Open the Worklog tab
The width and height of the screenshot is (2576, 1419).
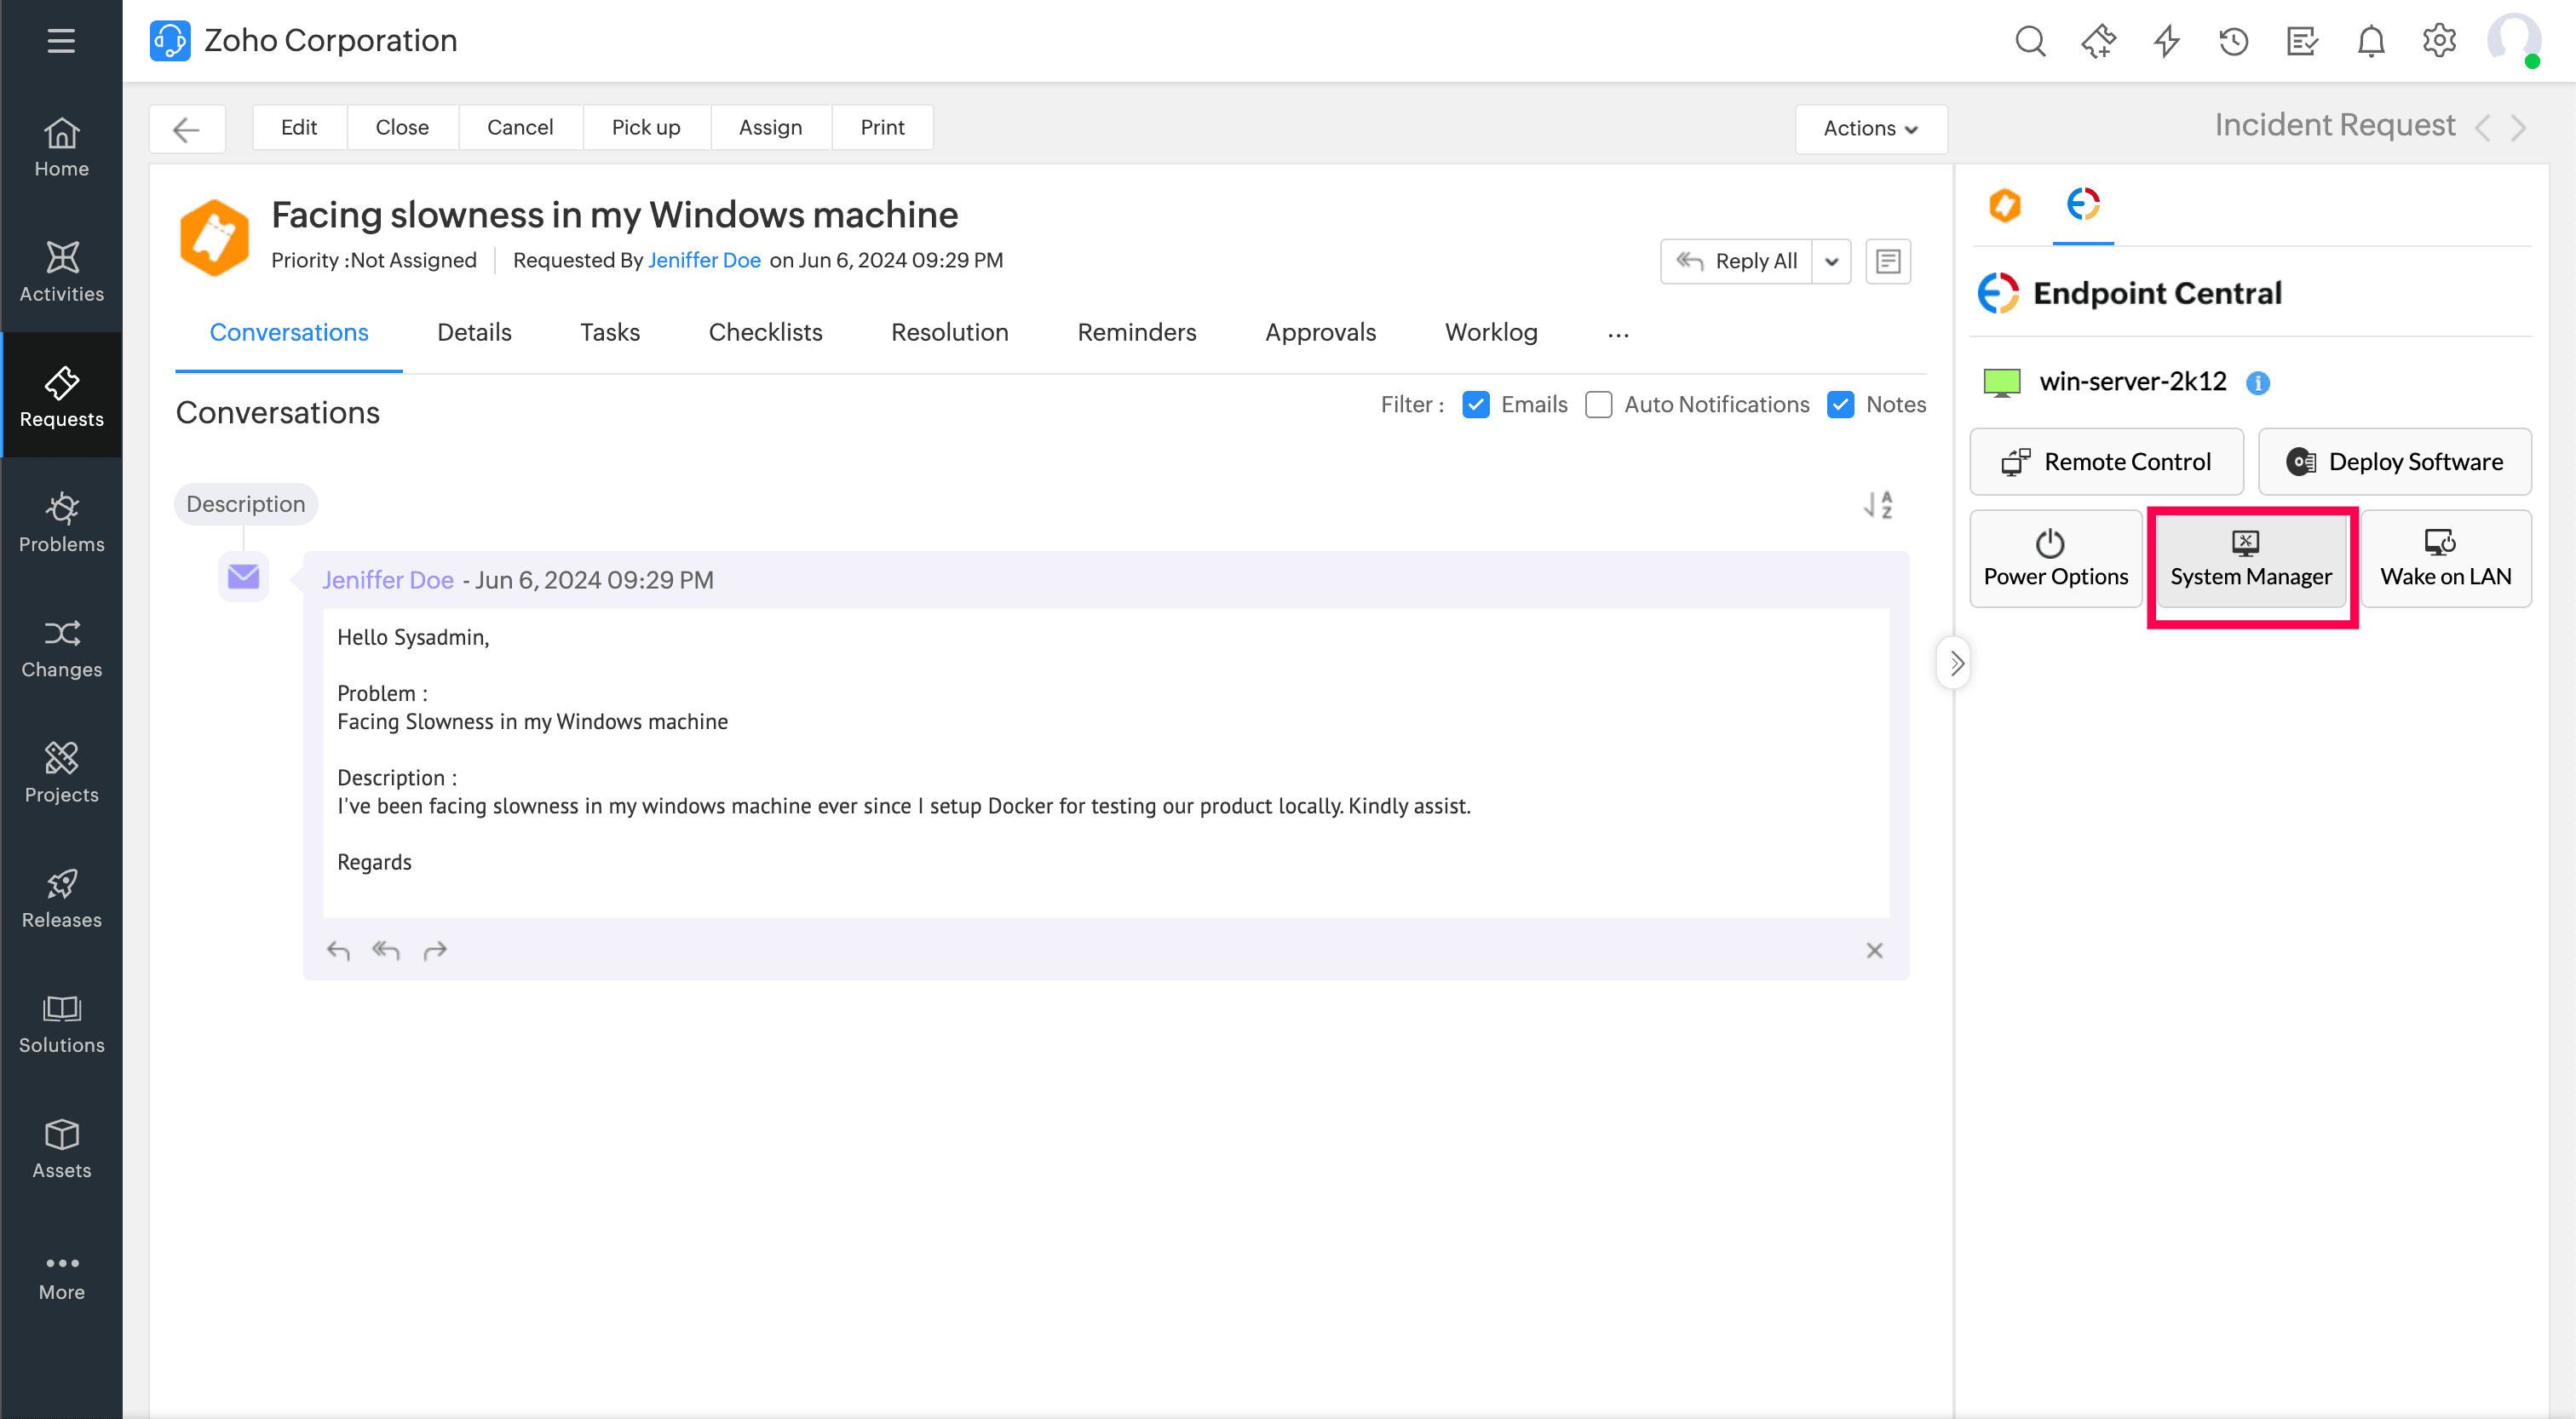point(1490,332)
